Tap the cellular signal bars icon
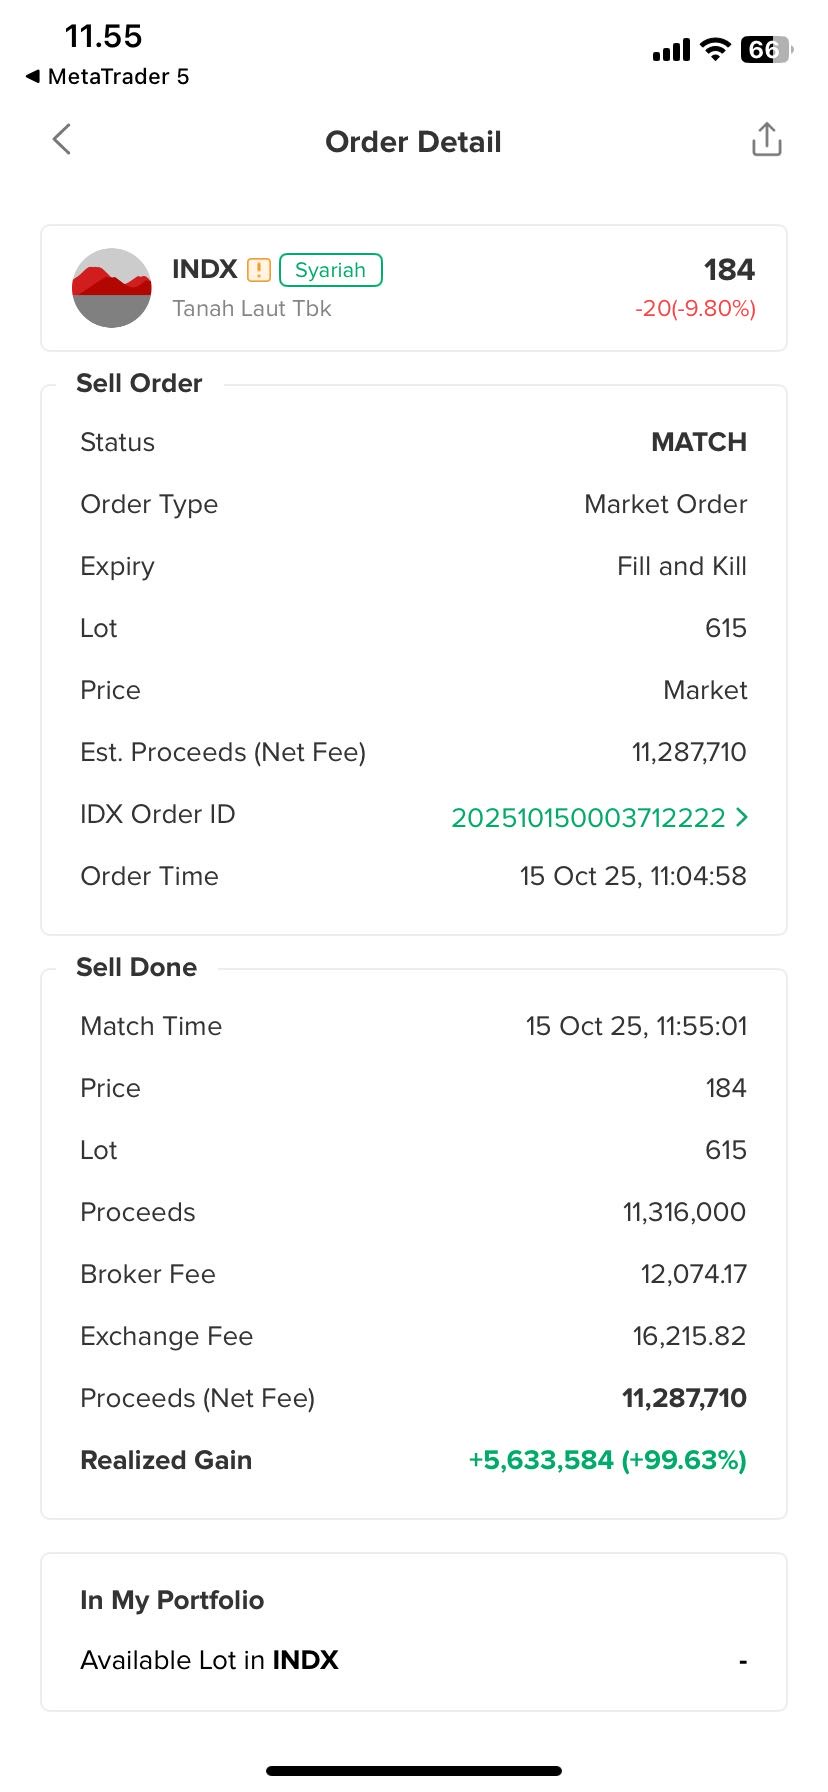The height and width of the screenshot is (1792, 828). pos(671,51)
